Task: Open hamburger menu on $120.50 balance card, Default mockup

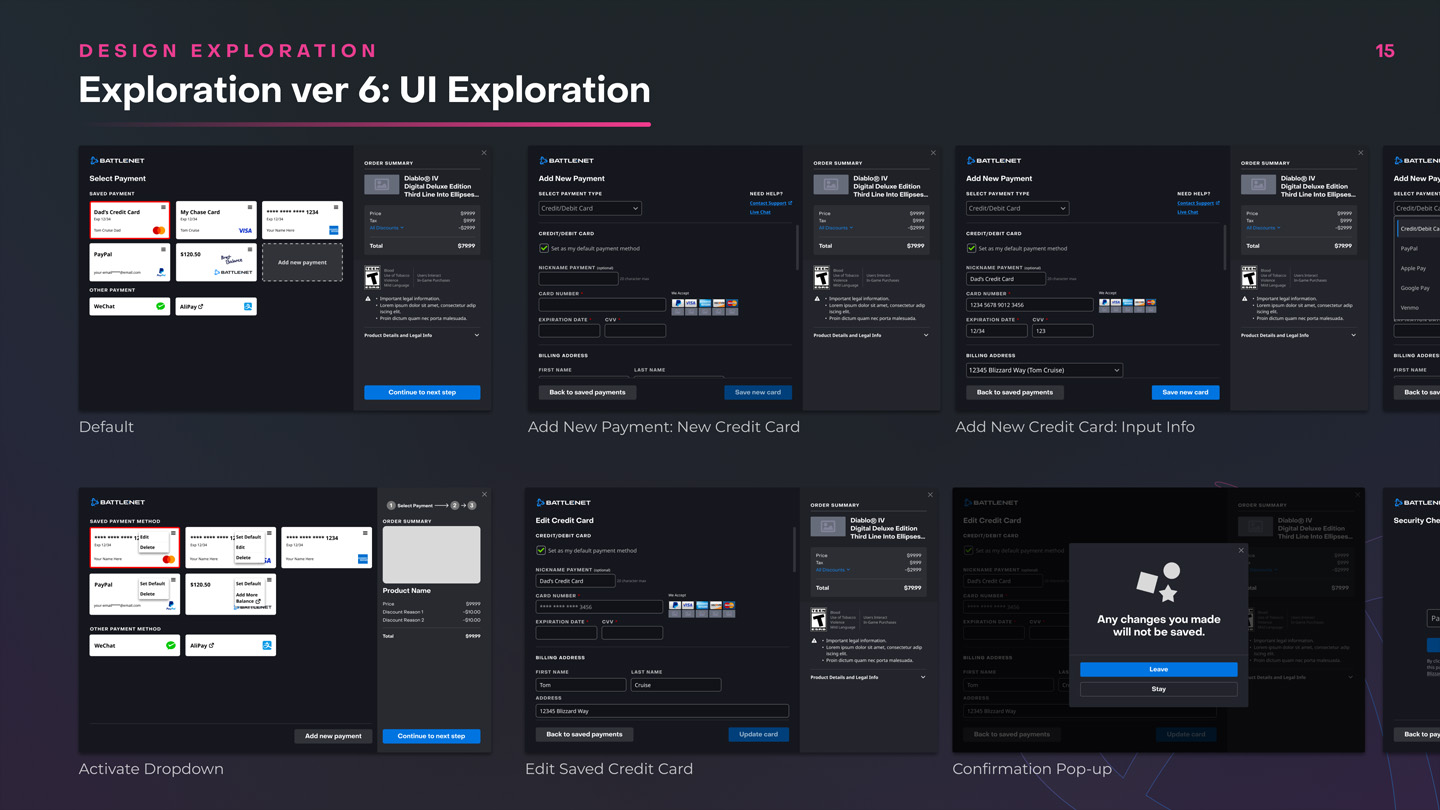Action: tap(250, 250)
